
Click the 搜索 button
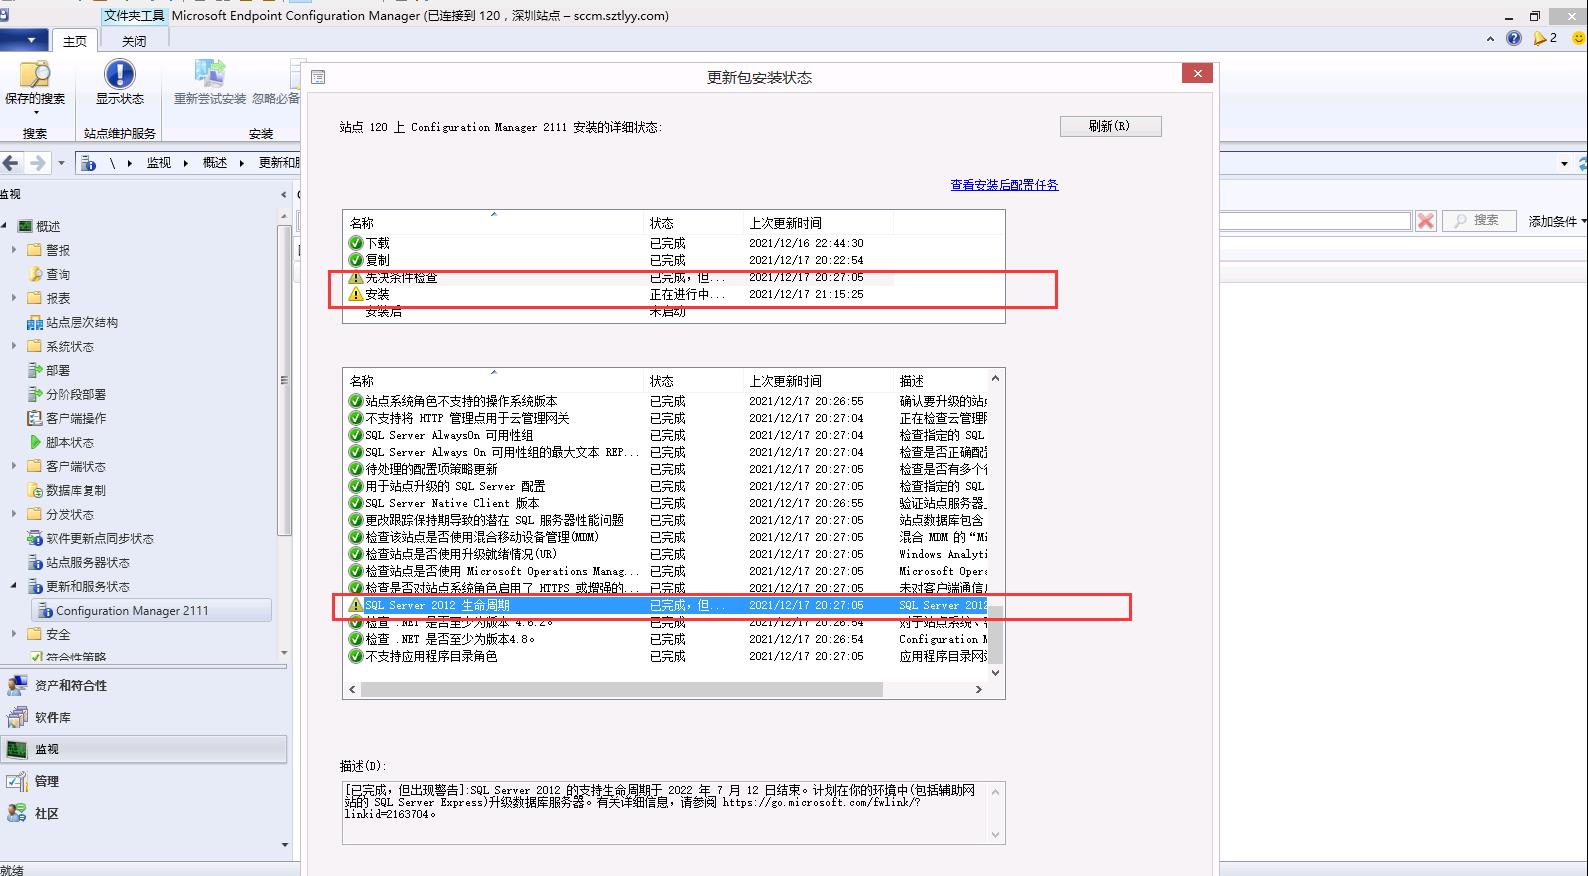(1479, 221)
